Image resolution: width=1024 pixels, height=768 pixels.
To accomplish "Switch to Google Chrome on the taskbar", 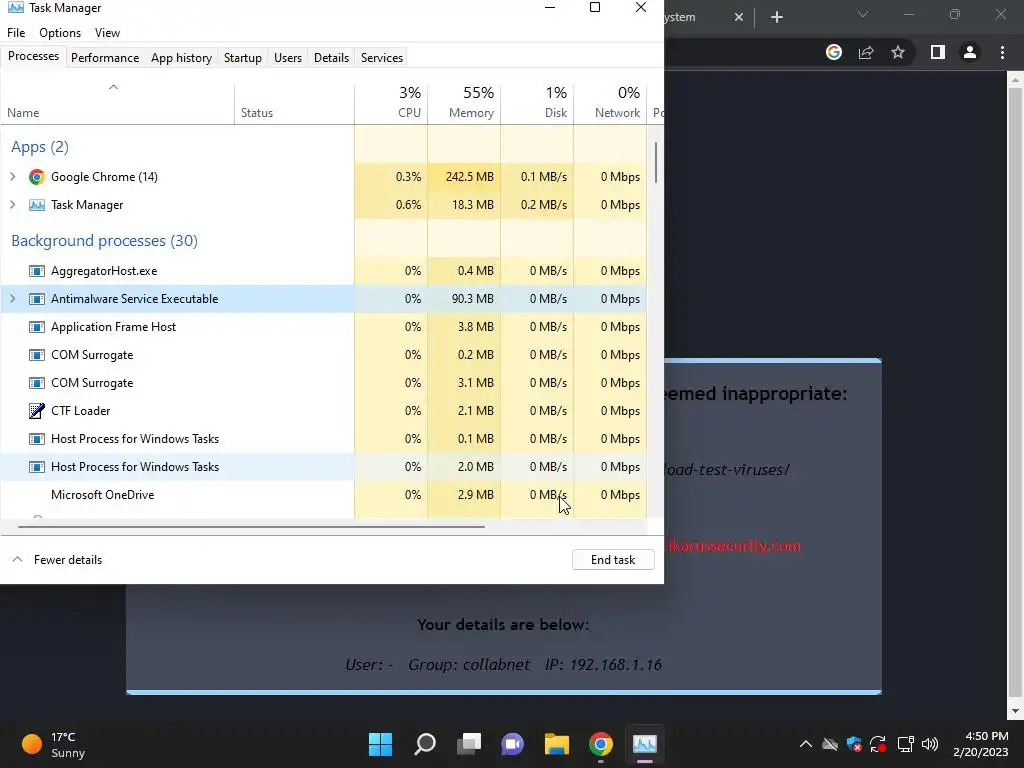I will tap(601, 744).
